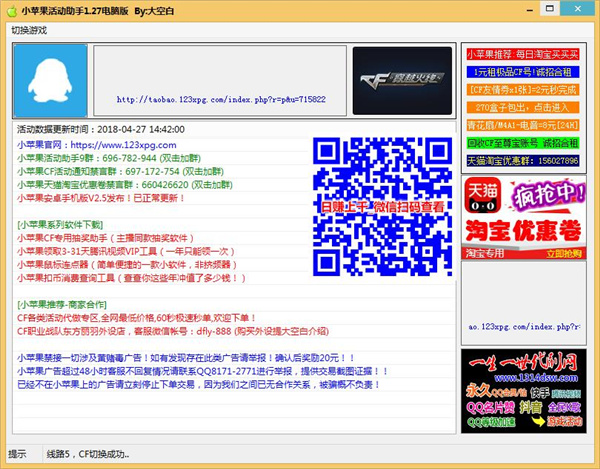The height and width of the screenshot is (469, 600).
Task: Click the 立即抢购 text on Taobao banner
Action: (x=564, y=254)
